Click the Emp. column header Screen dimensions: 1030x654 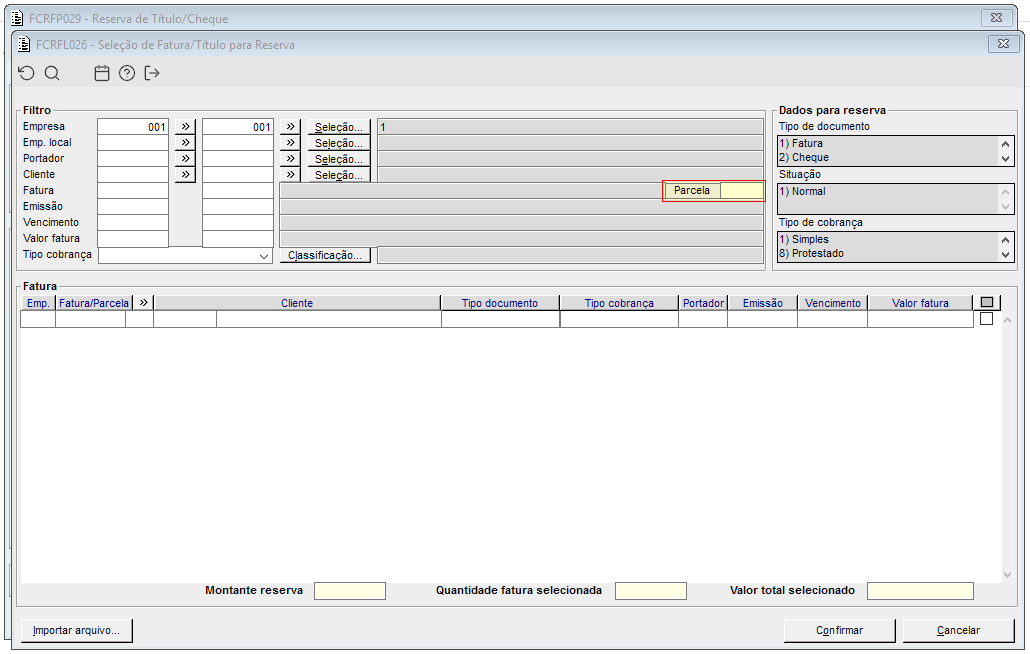point(38,303)
